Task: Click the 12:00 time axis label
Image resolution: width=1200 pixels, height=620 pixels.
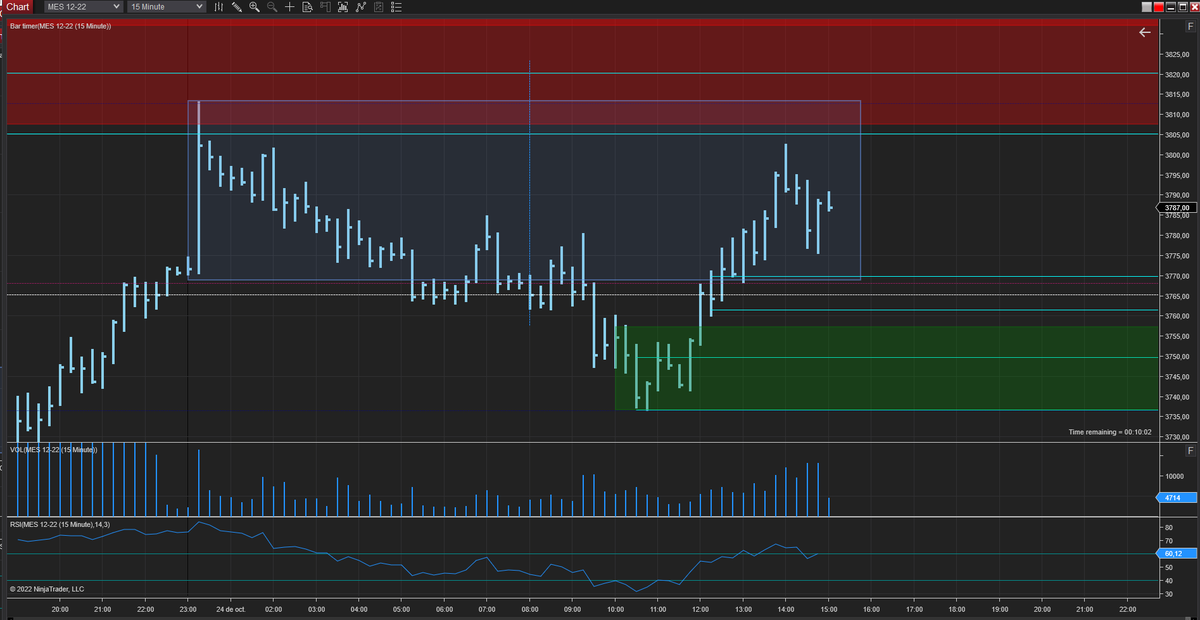Action: 700,608
